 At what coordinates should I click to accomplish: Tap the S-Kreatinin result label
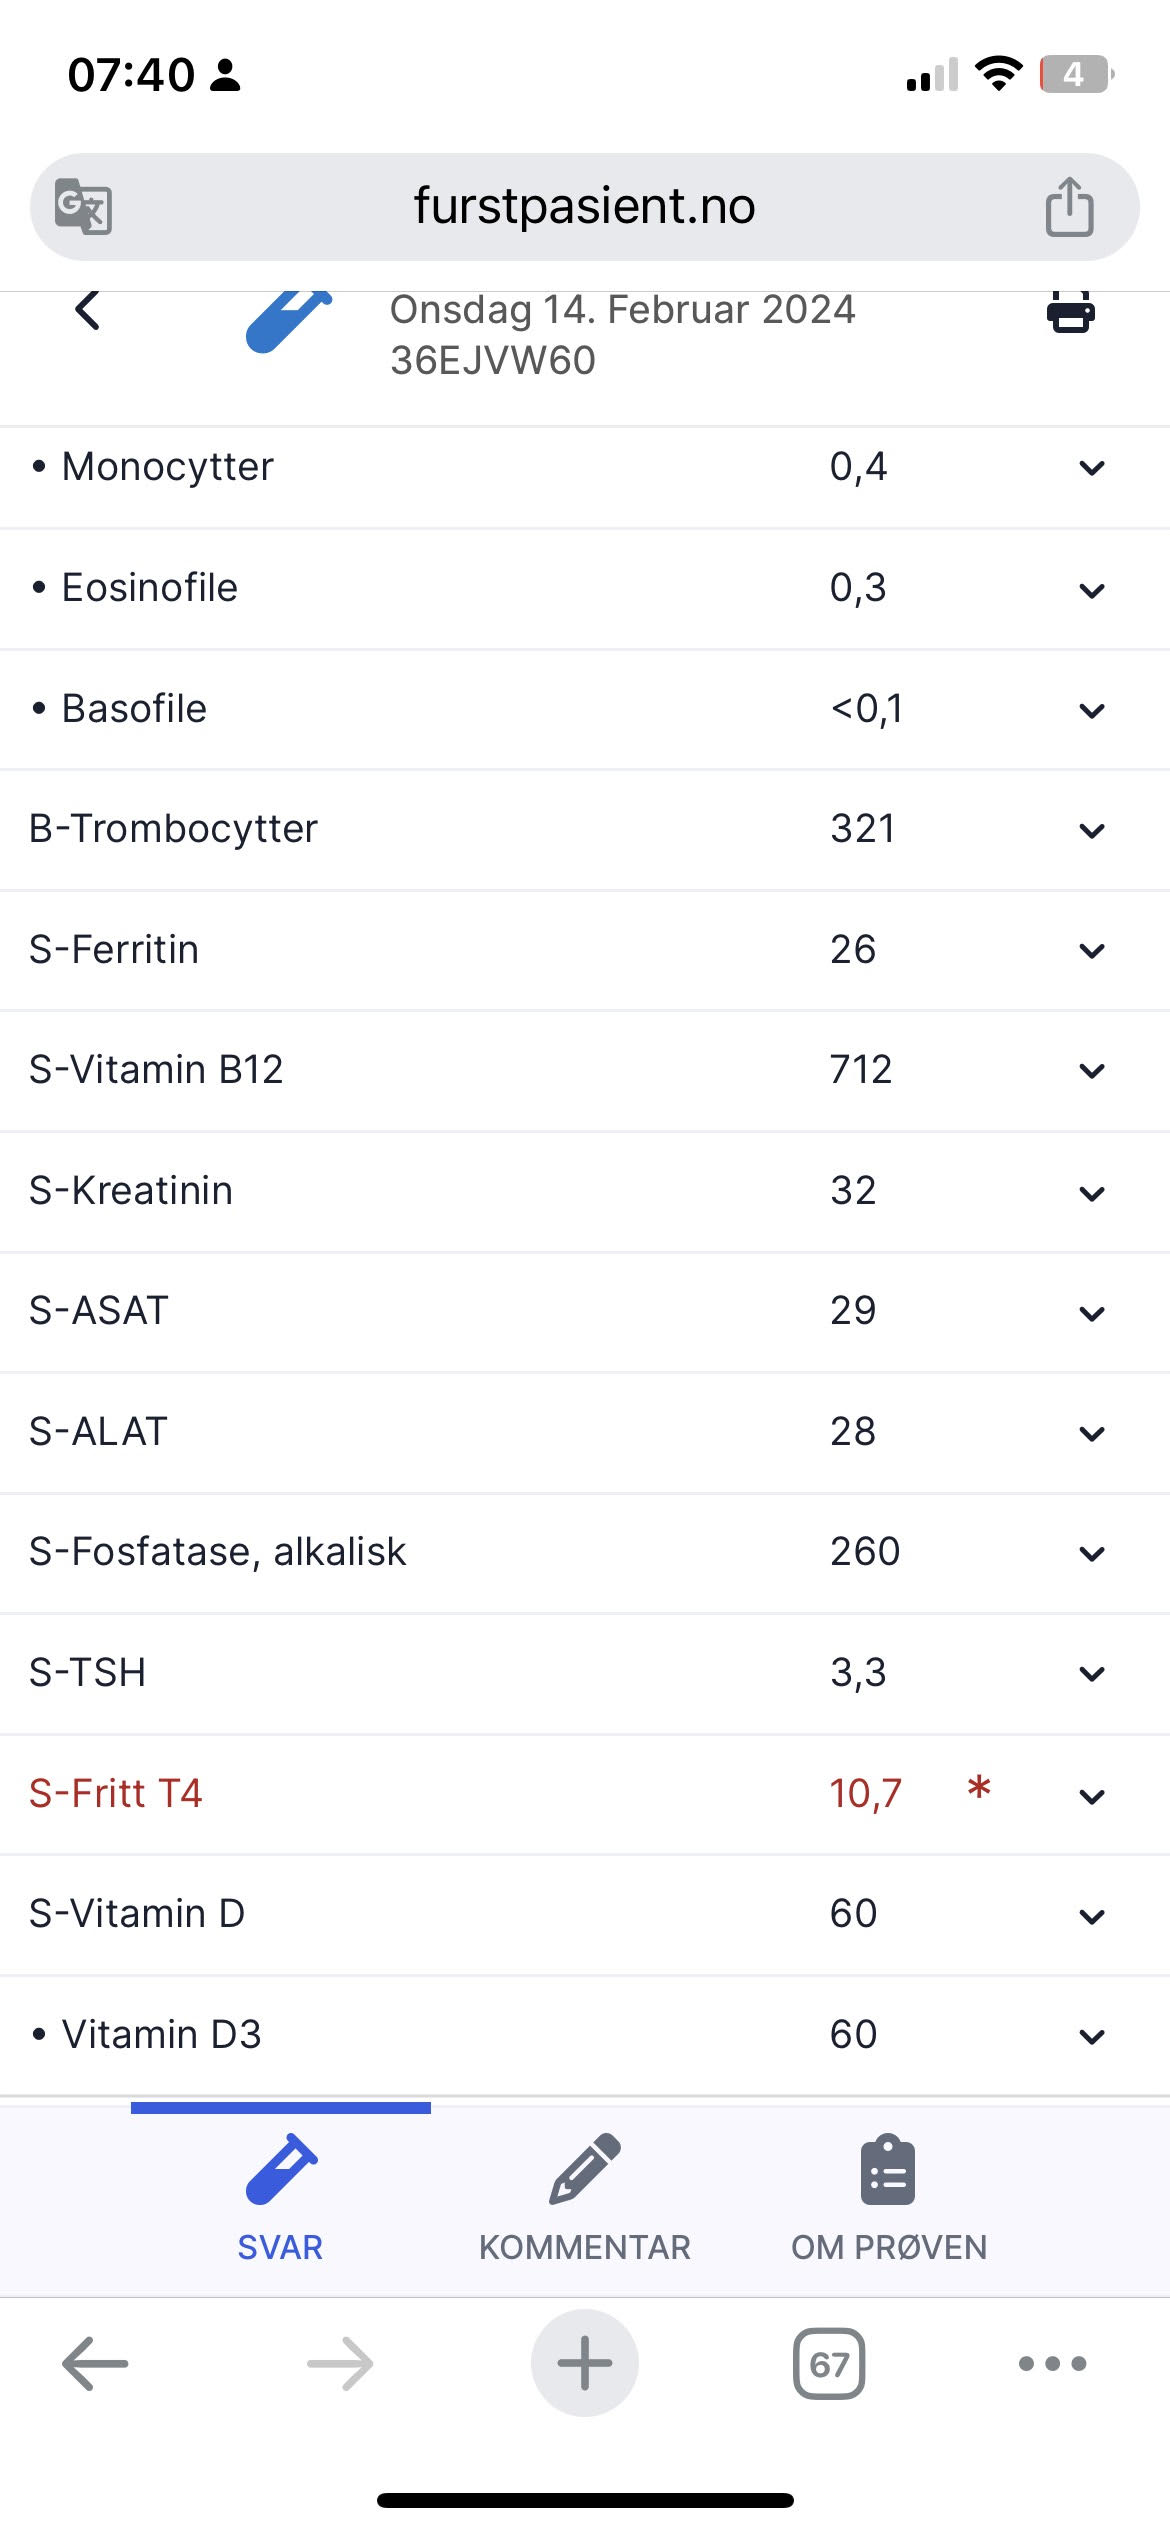pos(131,1191)
